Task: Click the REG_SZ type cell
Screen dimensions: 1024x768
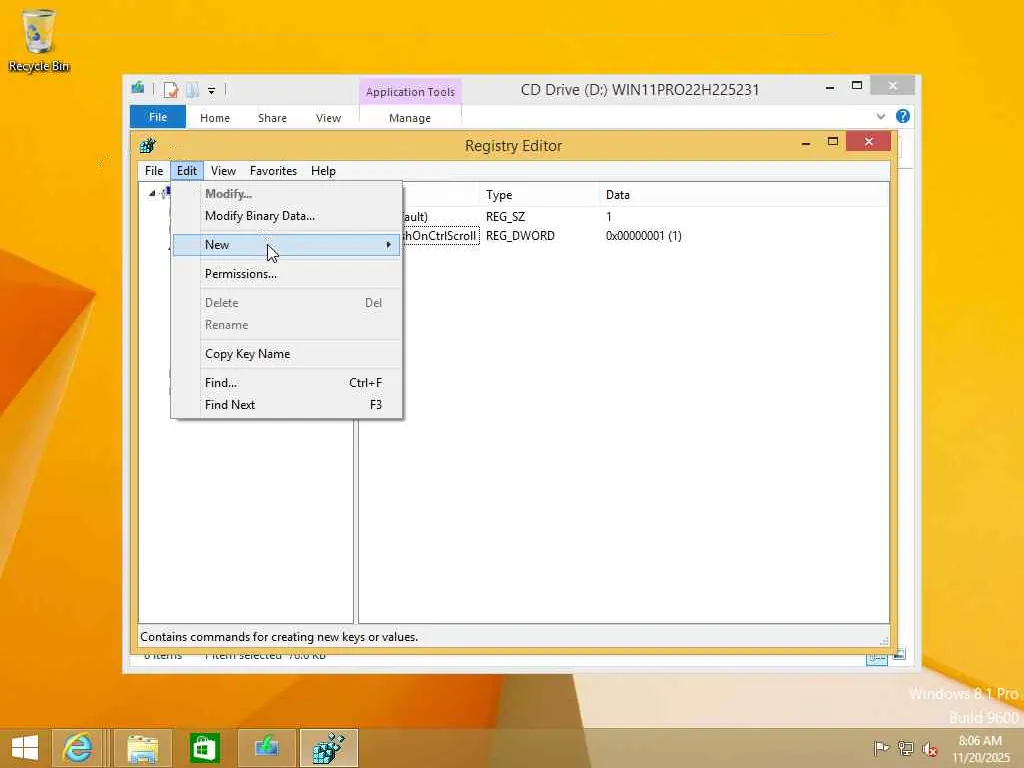Action: click(x=505, y=217)
